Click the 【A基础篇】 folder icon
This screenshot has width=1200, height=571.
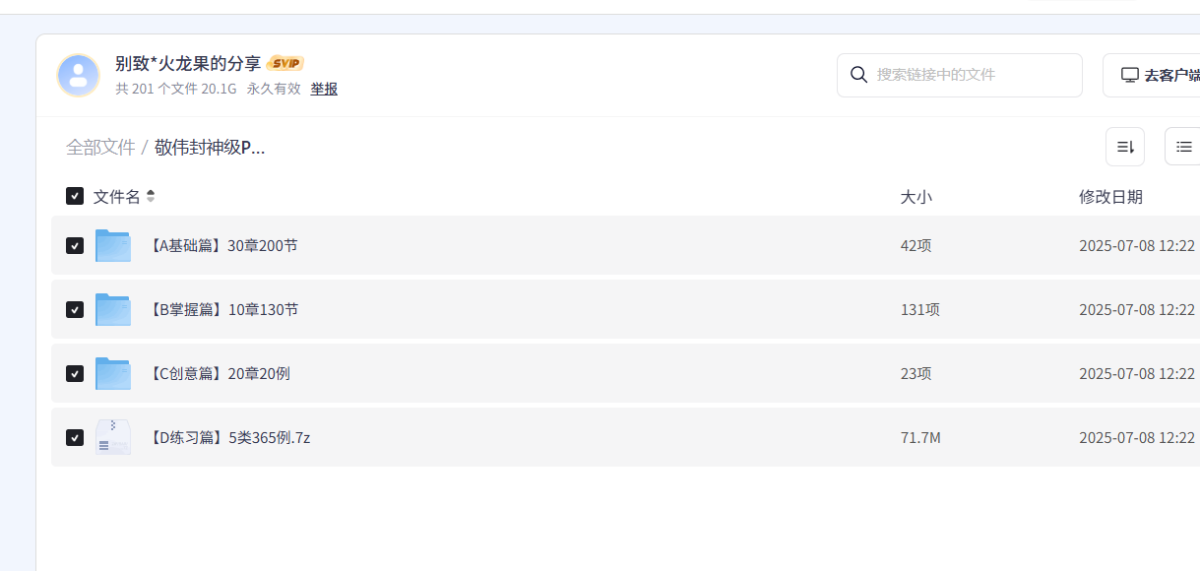113,245
